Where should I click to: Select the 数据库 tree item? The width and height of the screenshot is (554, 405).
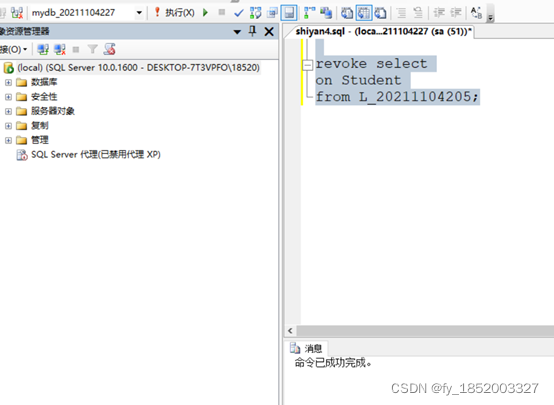[x=44, y=82]
